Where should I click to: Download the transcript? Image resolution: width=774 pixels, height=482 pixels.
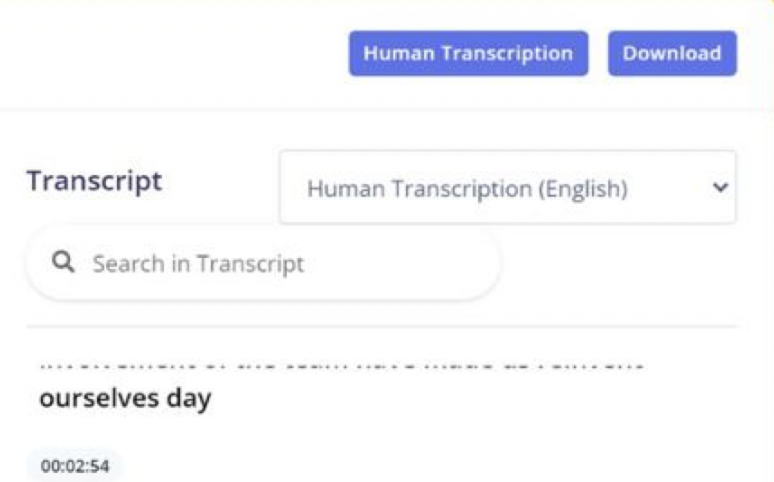[672, 53]
